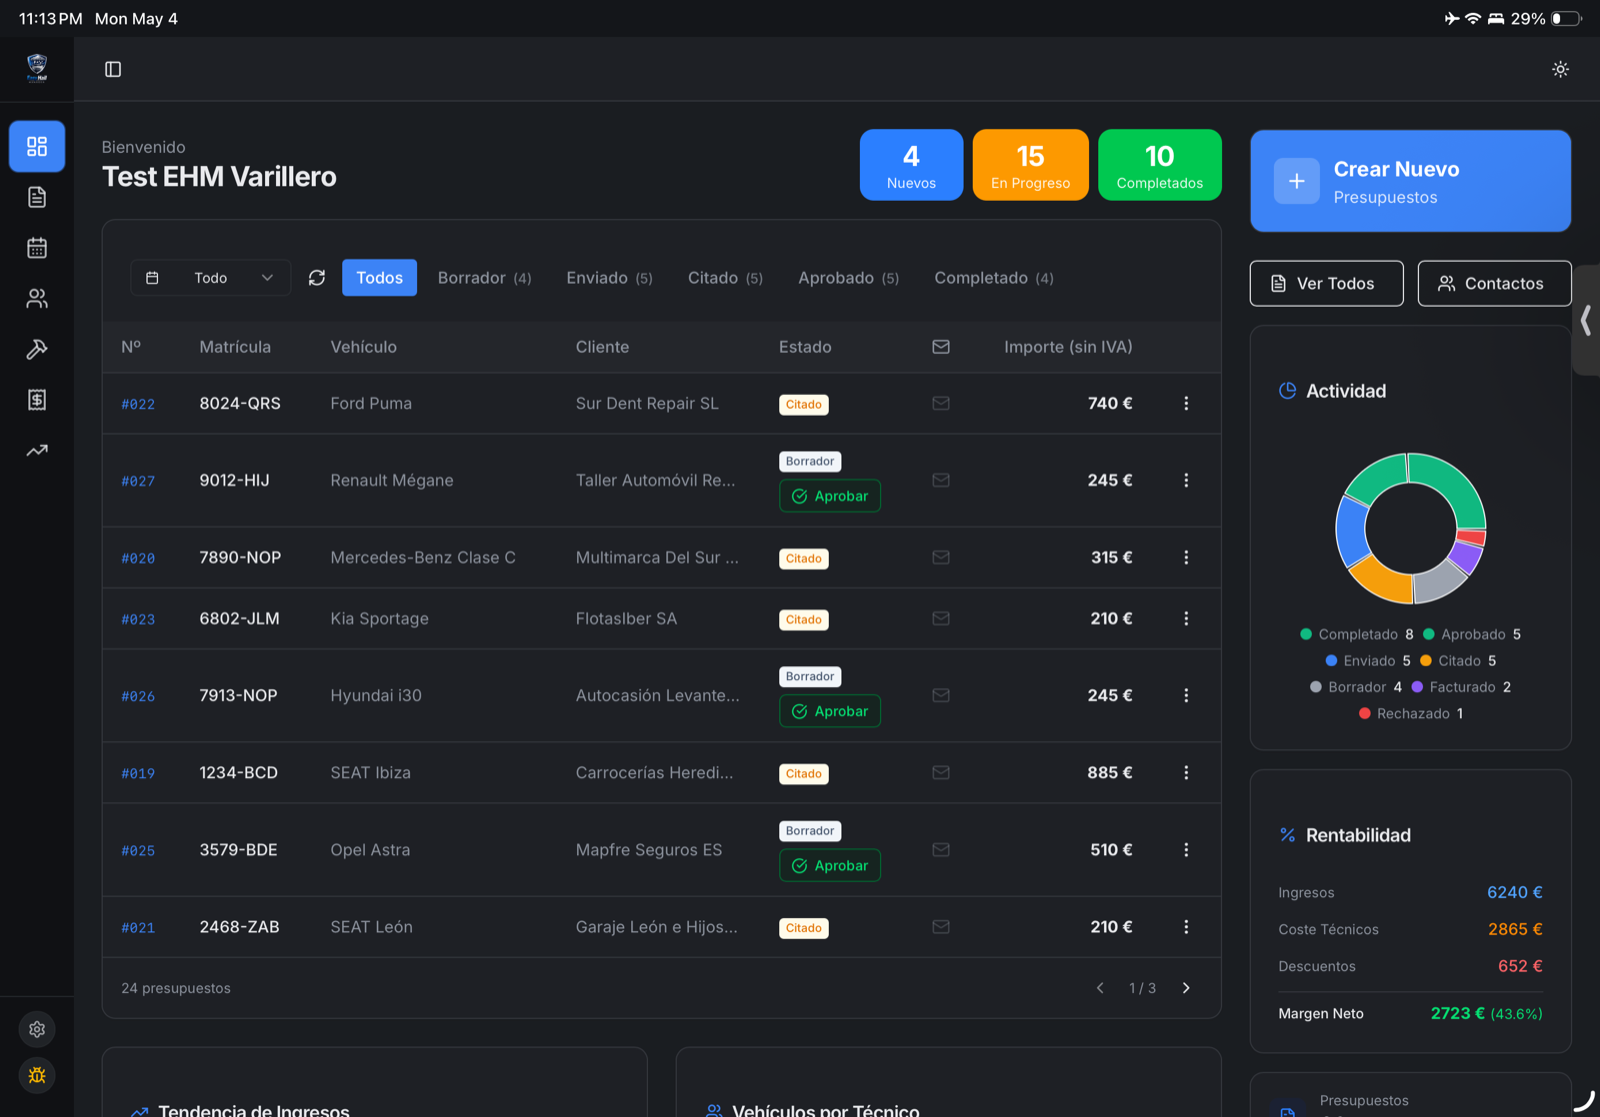Image resolution: width=1600 pixels, height=1117 pixels.
Task: Approve budget #027 with Aprobar
Action: pyautogui.click(x=830, y=496)
